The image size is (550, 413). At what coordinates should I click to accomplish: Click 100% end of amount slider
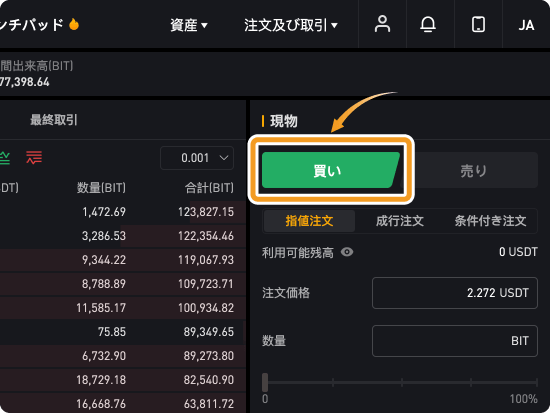[537, 382]
